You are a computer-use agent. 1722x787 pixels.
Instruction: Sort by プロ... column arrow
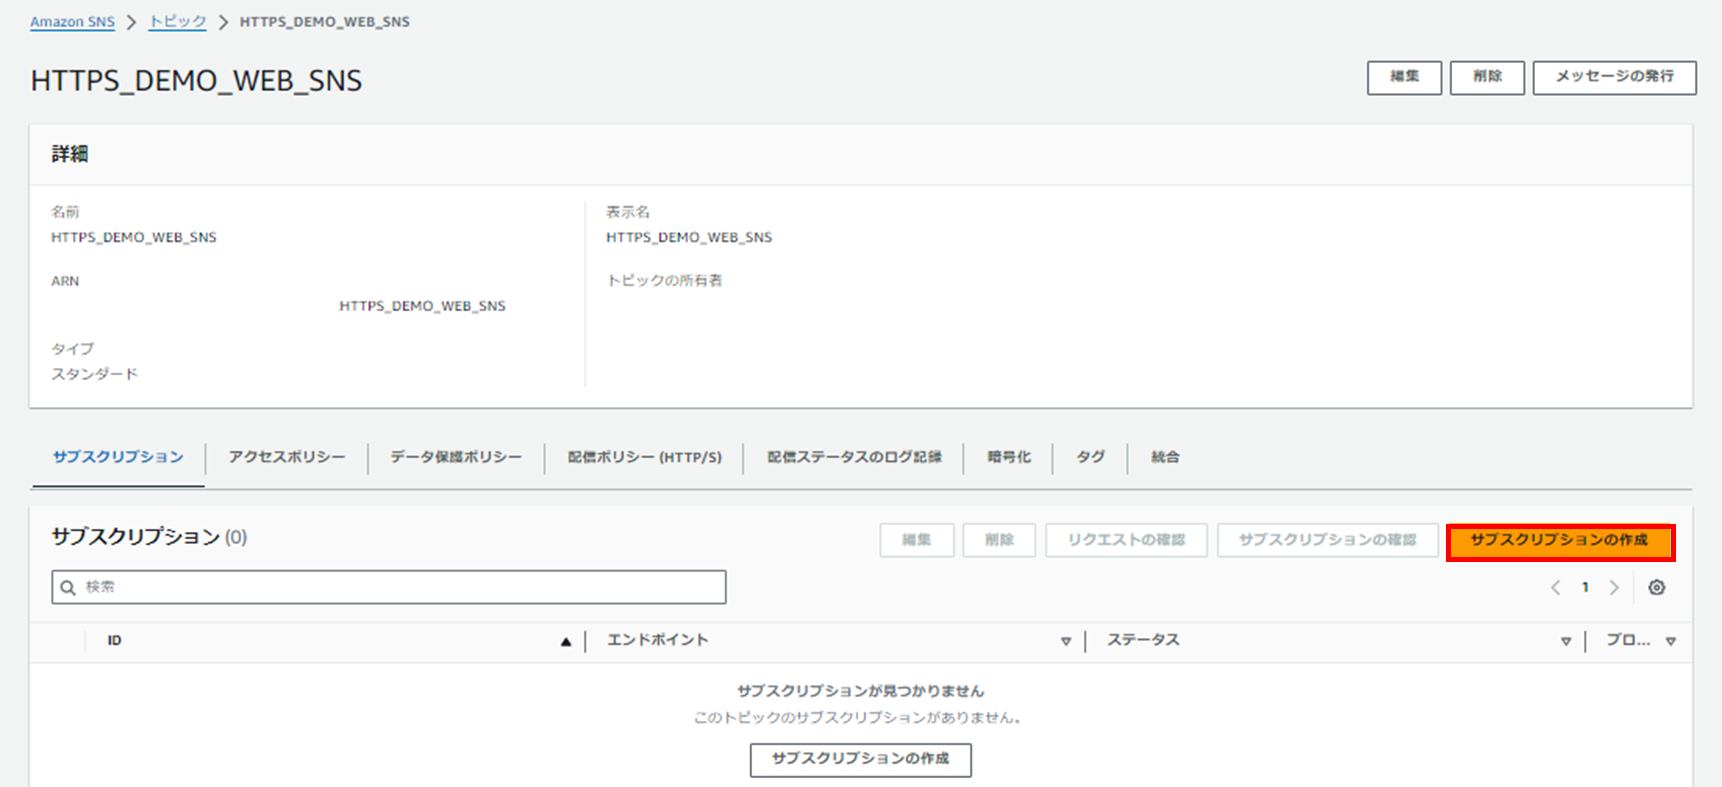tap(1671, 642)
